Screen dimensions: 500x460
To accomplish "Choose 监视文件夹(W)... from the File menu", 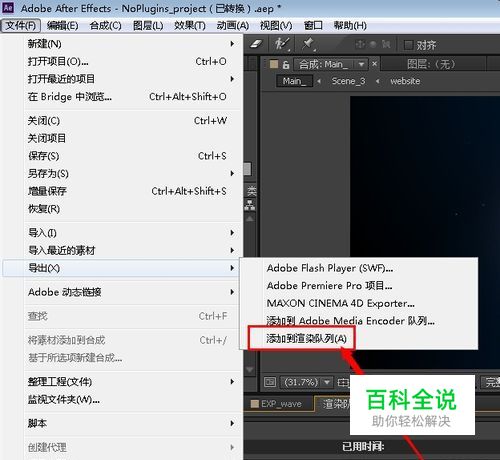I will [x=133, y=399].
